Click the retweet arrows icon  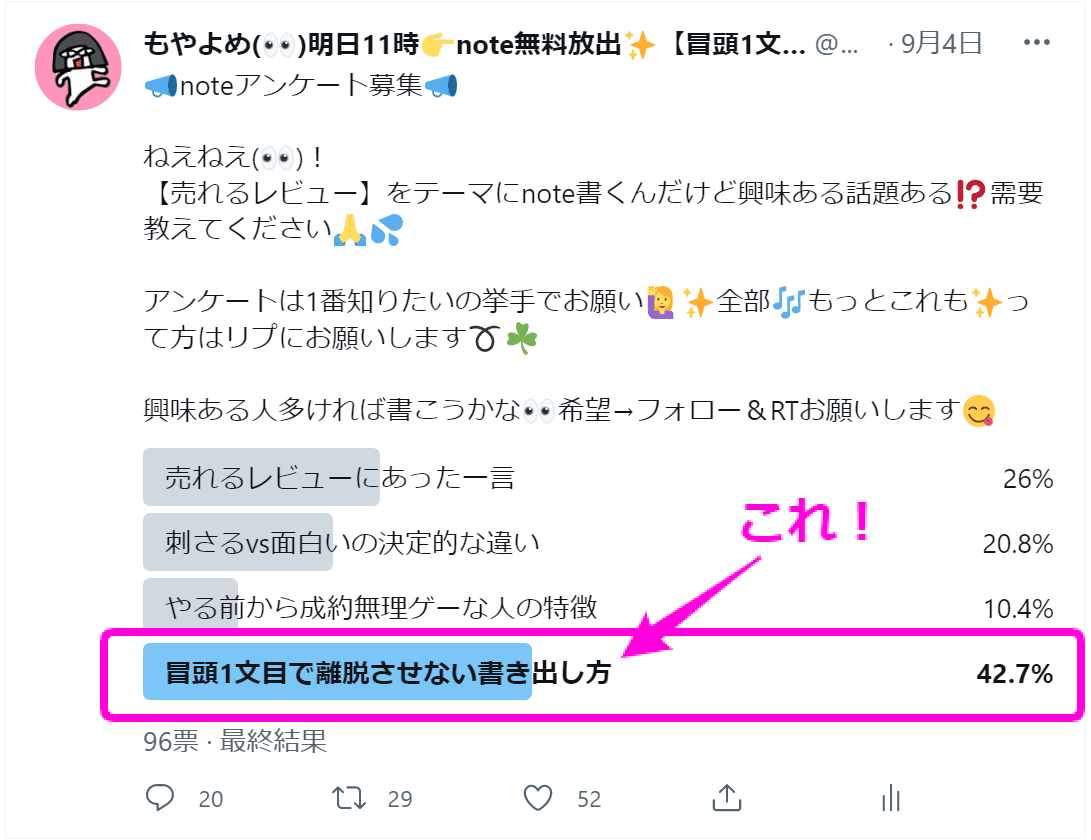click(x=349, y=798)
